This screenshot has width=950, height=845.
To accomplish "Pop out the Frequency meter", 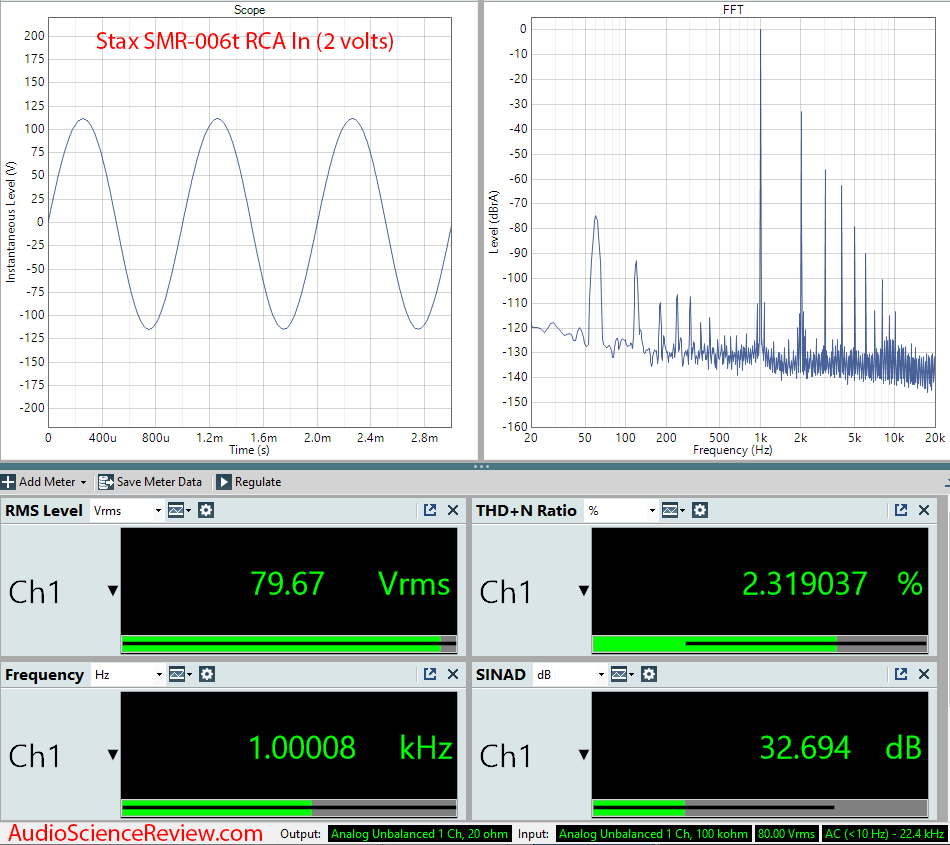I will [x=430, y=674].
